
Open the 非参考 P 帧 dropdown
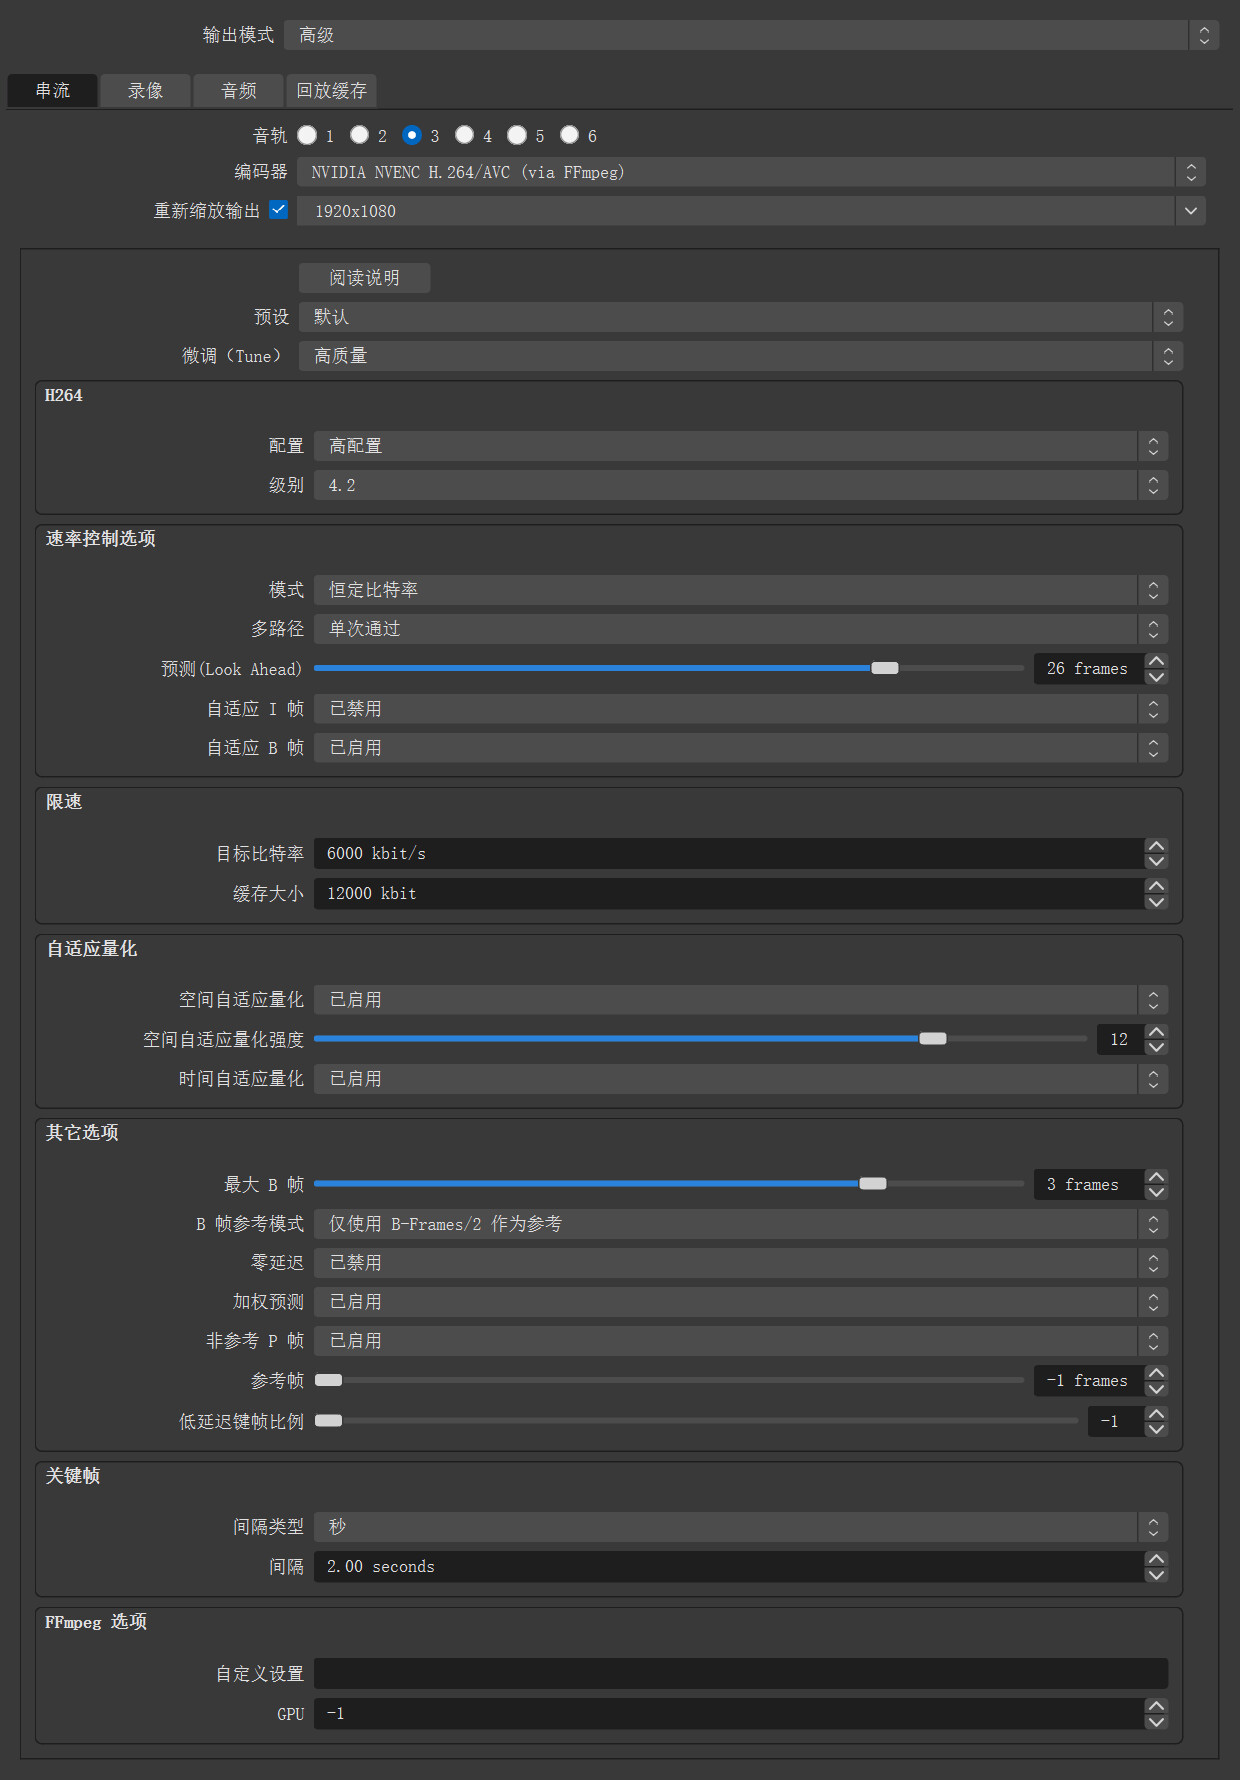(x=741, y=1341)
